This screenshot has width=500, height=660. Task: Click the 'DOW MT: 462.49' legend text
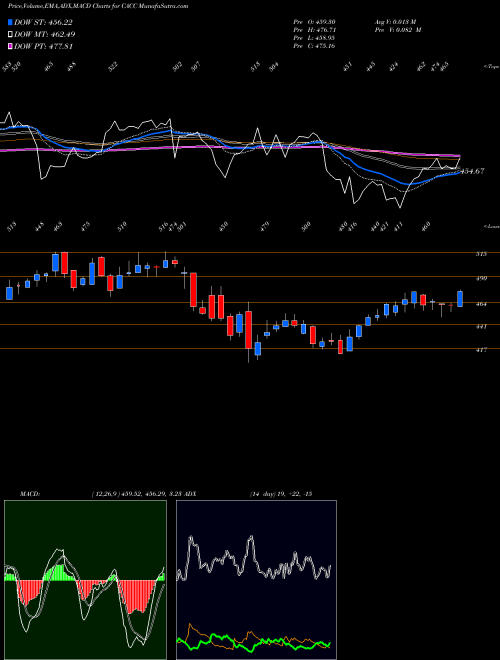pyautogui.click(x=45, y=34)
